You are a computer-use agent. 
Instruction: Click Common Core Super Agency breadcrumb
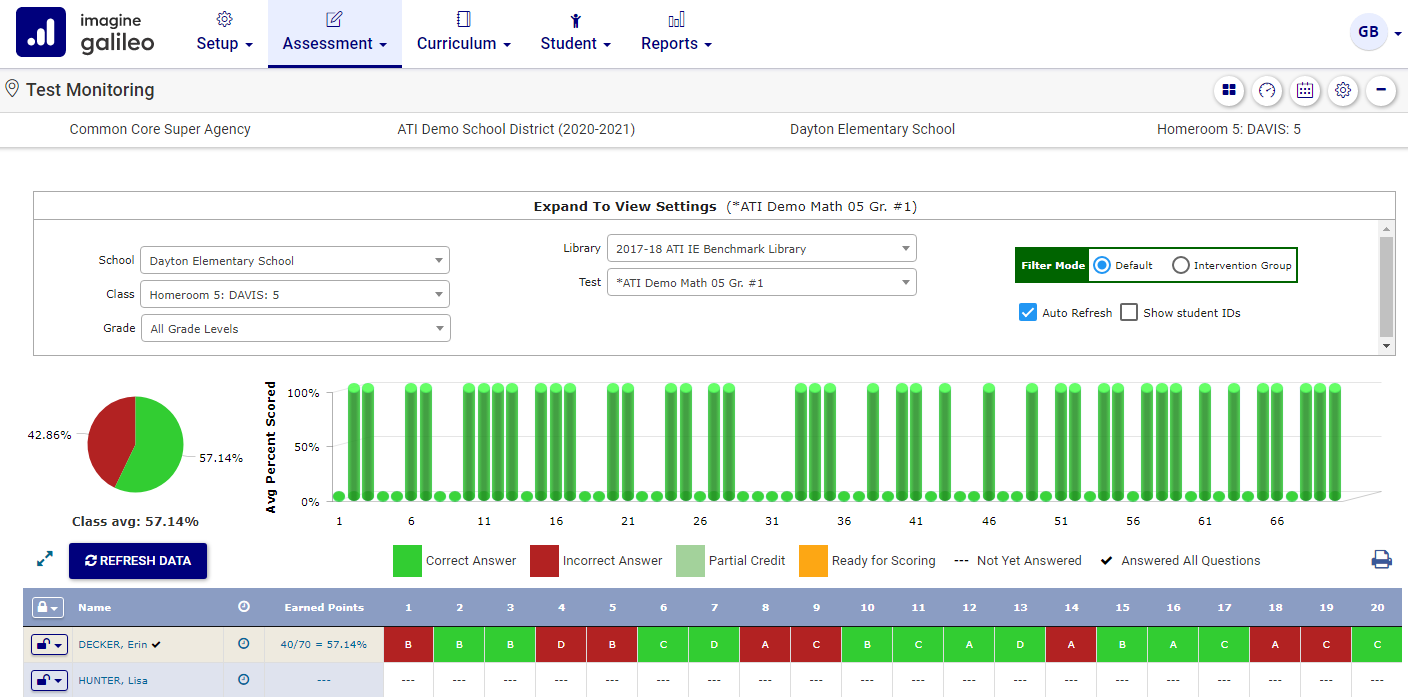coord(160,129)
